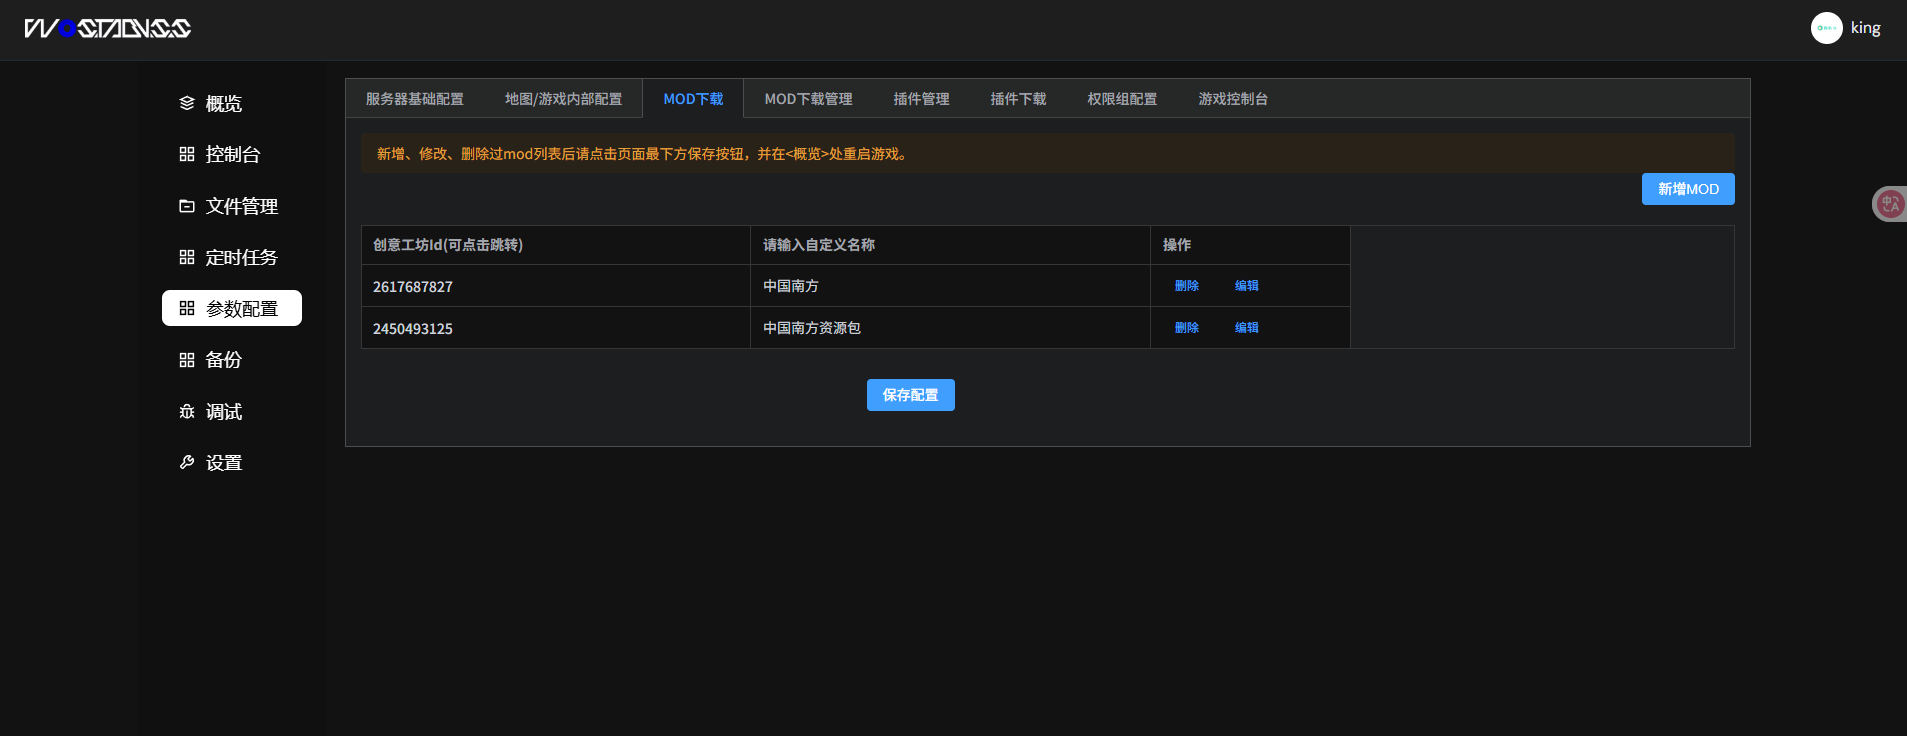Switch to the 服务器基础配置 tab
The width and height of the screenshot is (1907, 736).
point(415,99)
